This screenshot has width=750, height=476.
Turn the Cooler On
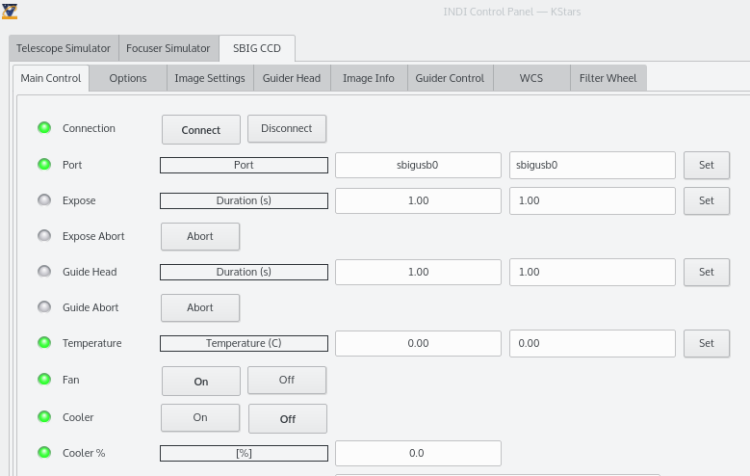click(200, 418)
